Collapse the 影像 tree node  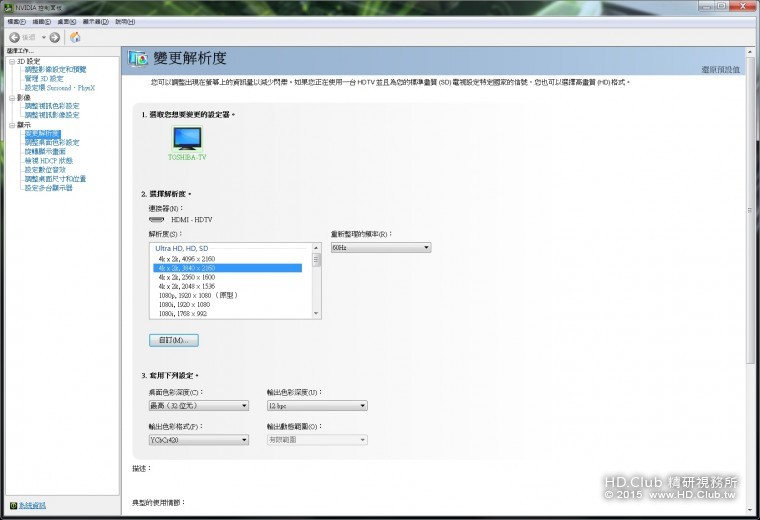[12, 98]
